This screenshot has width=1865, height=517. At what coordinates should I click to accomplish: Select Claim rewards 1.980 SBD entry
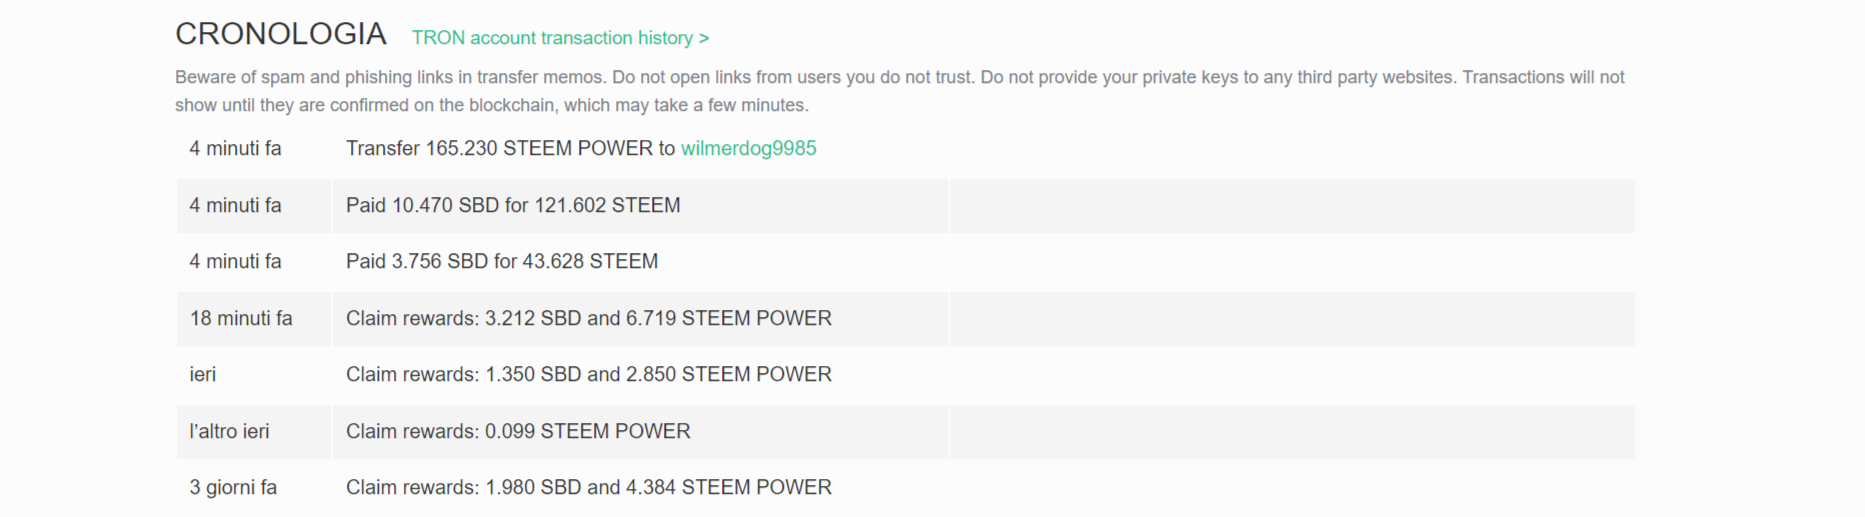(x=588, y=487)
